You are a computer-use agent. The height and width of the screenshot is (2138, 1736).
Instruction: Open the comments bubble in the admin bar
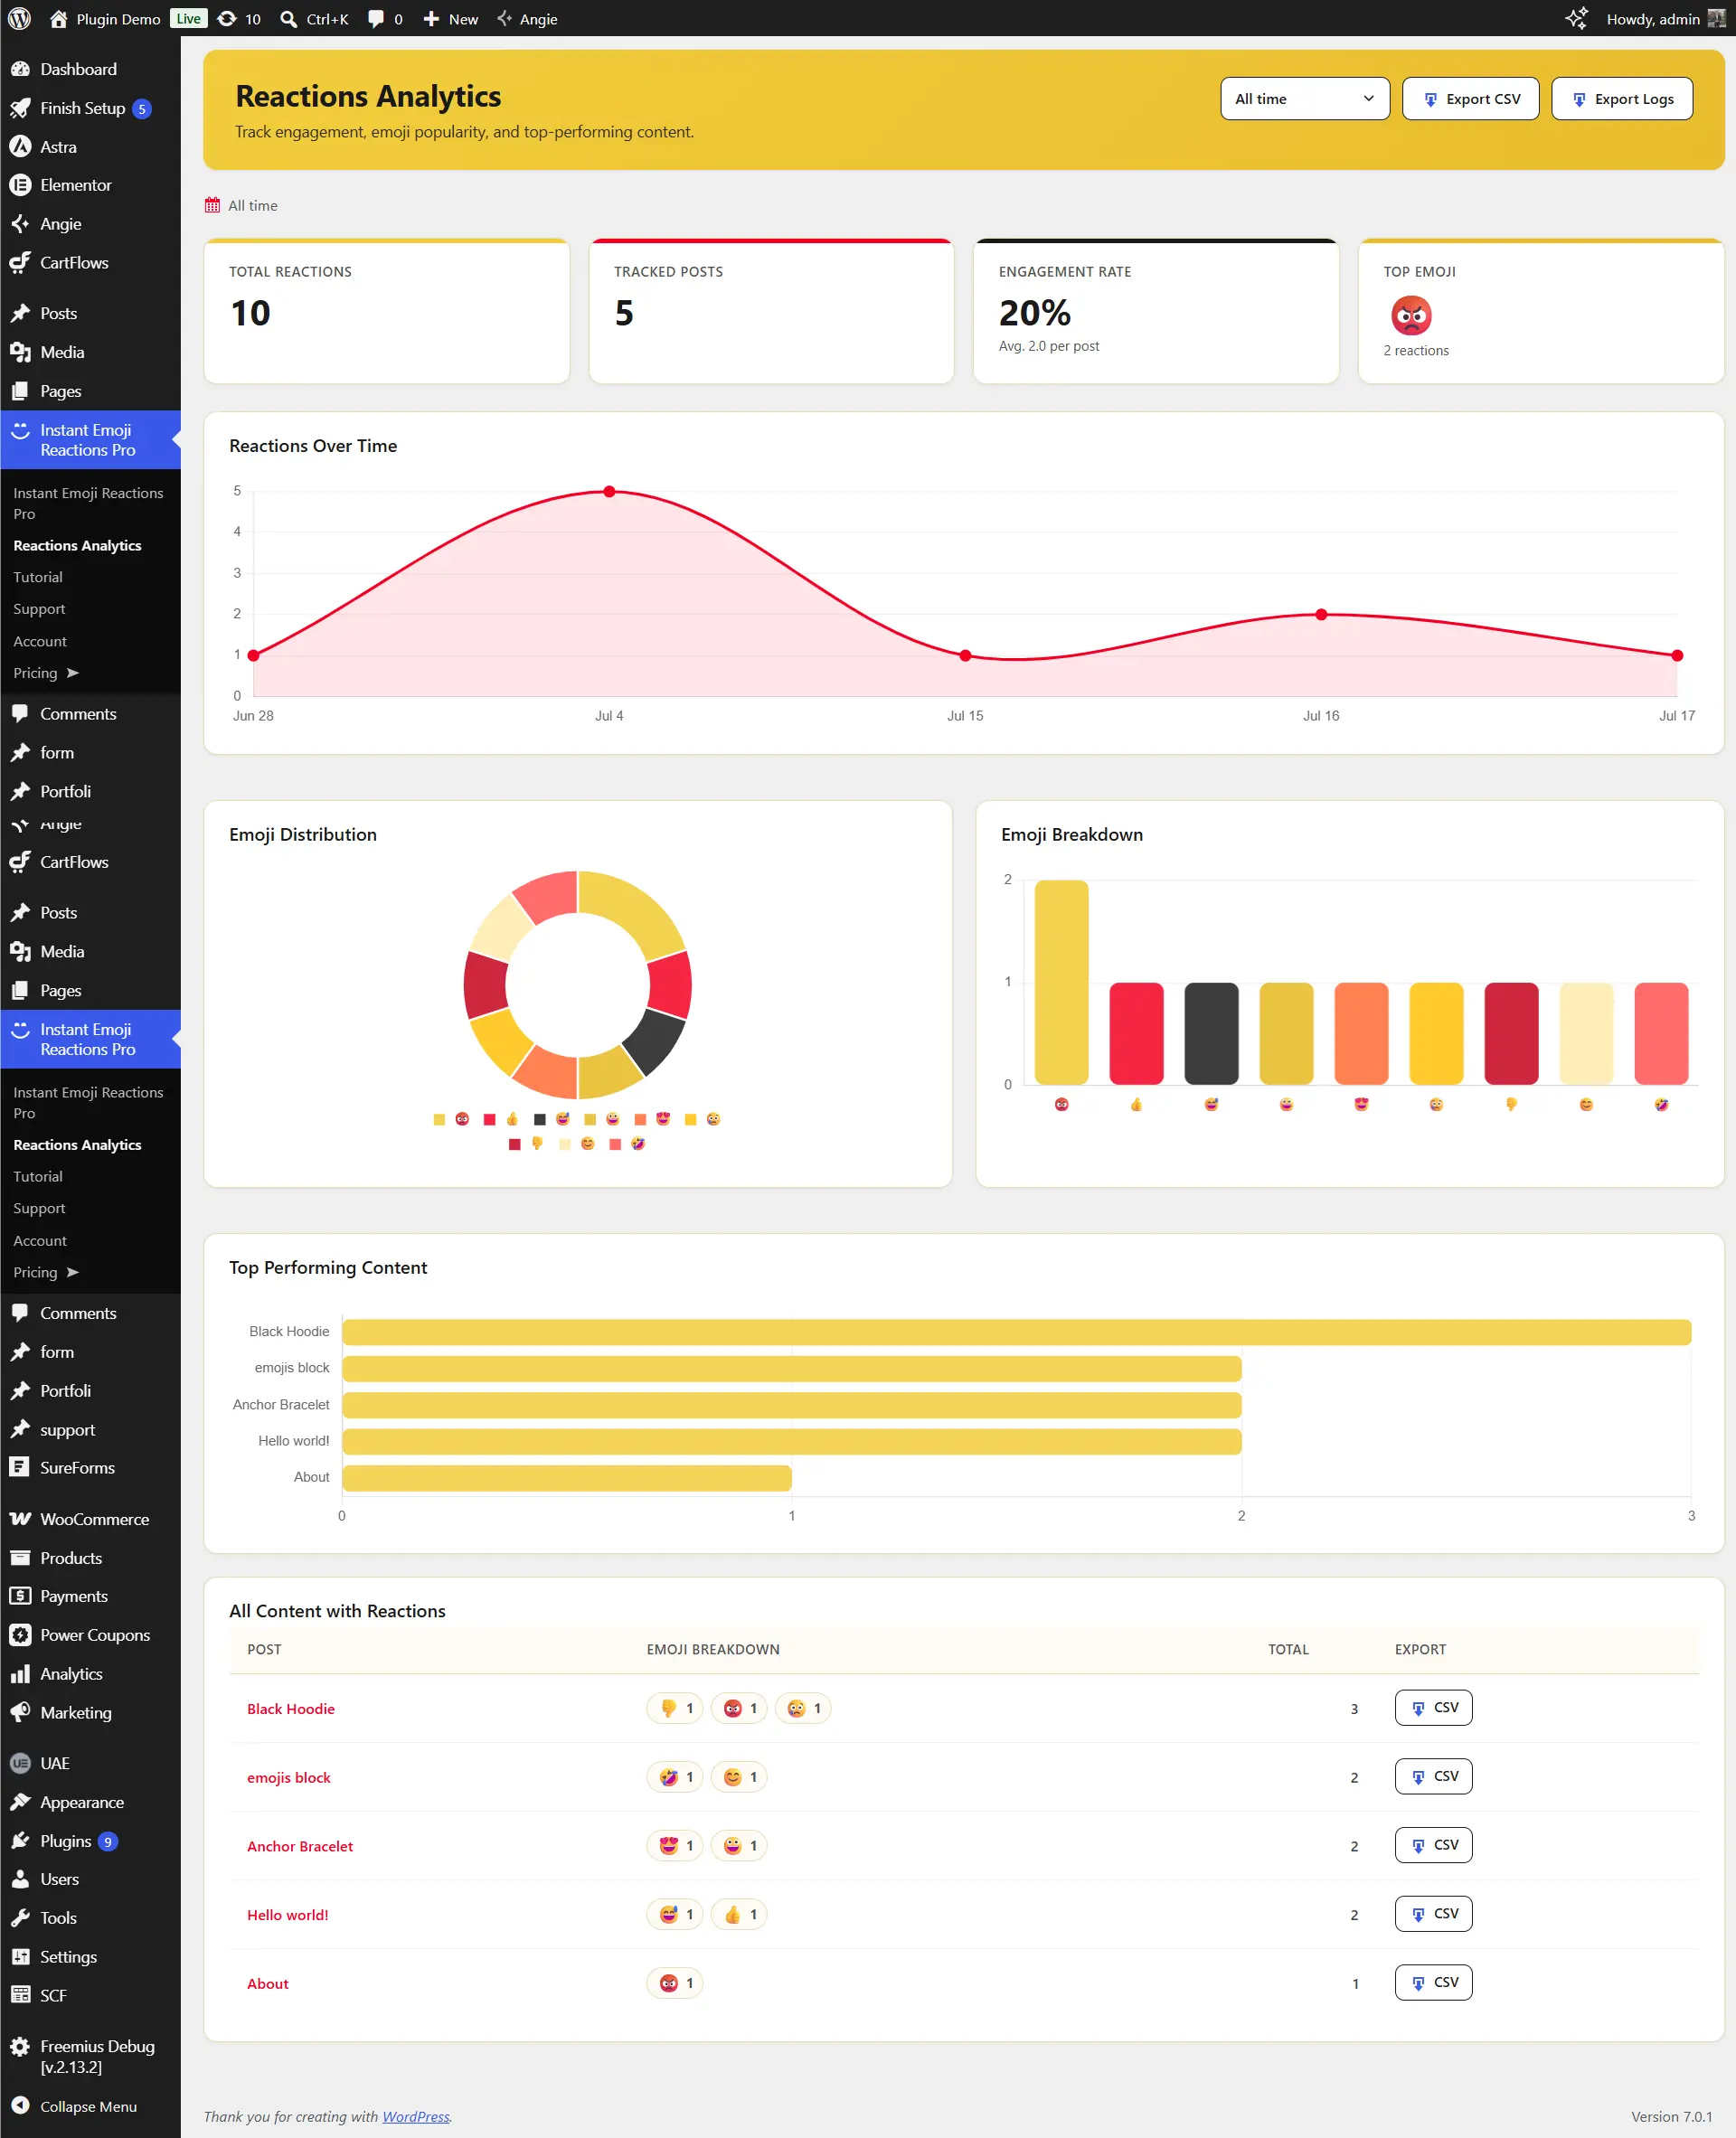pyautogui.click(x=376, y=19)
